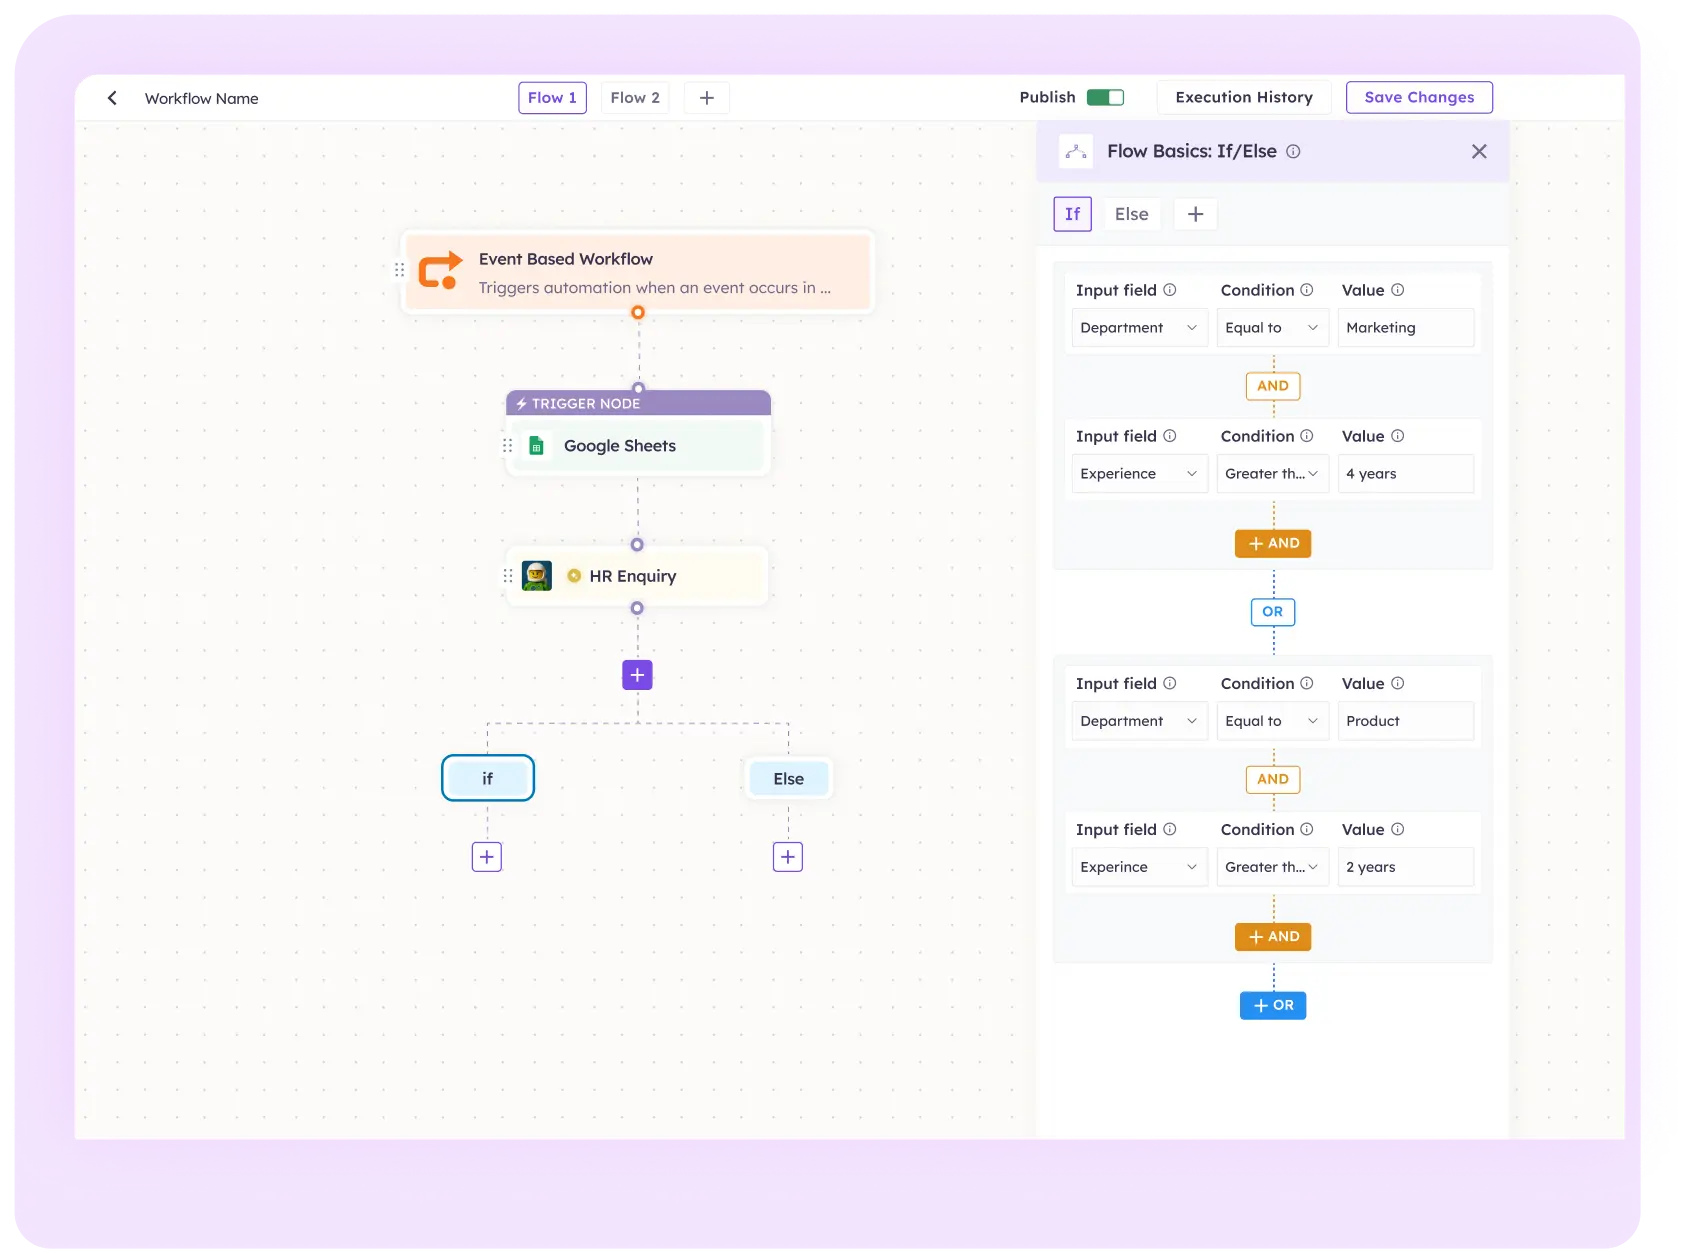Click the Save Changes button

[x=1419, y=98]
